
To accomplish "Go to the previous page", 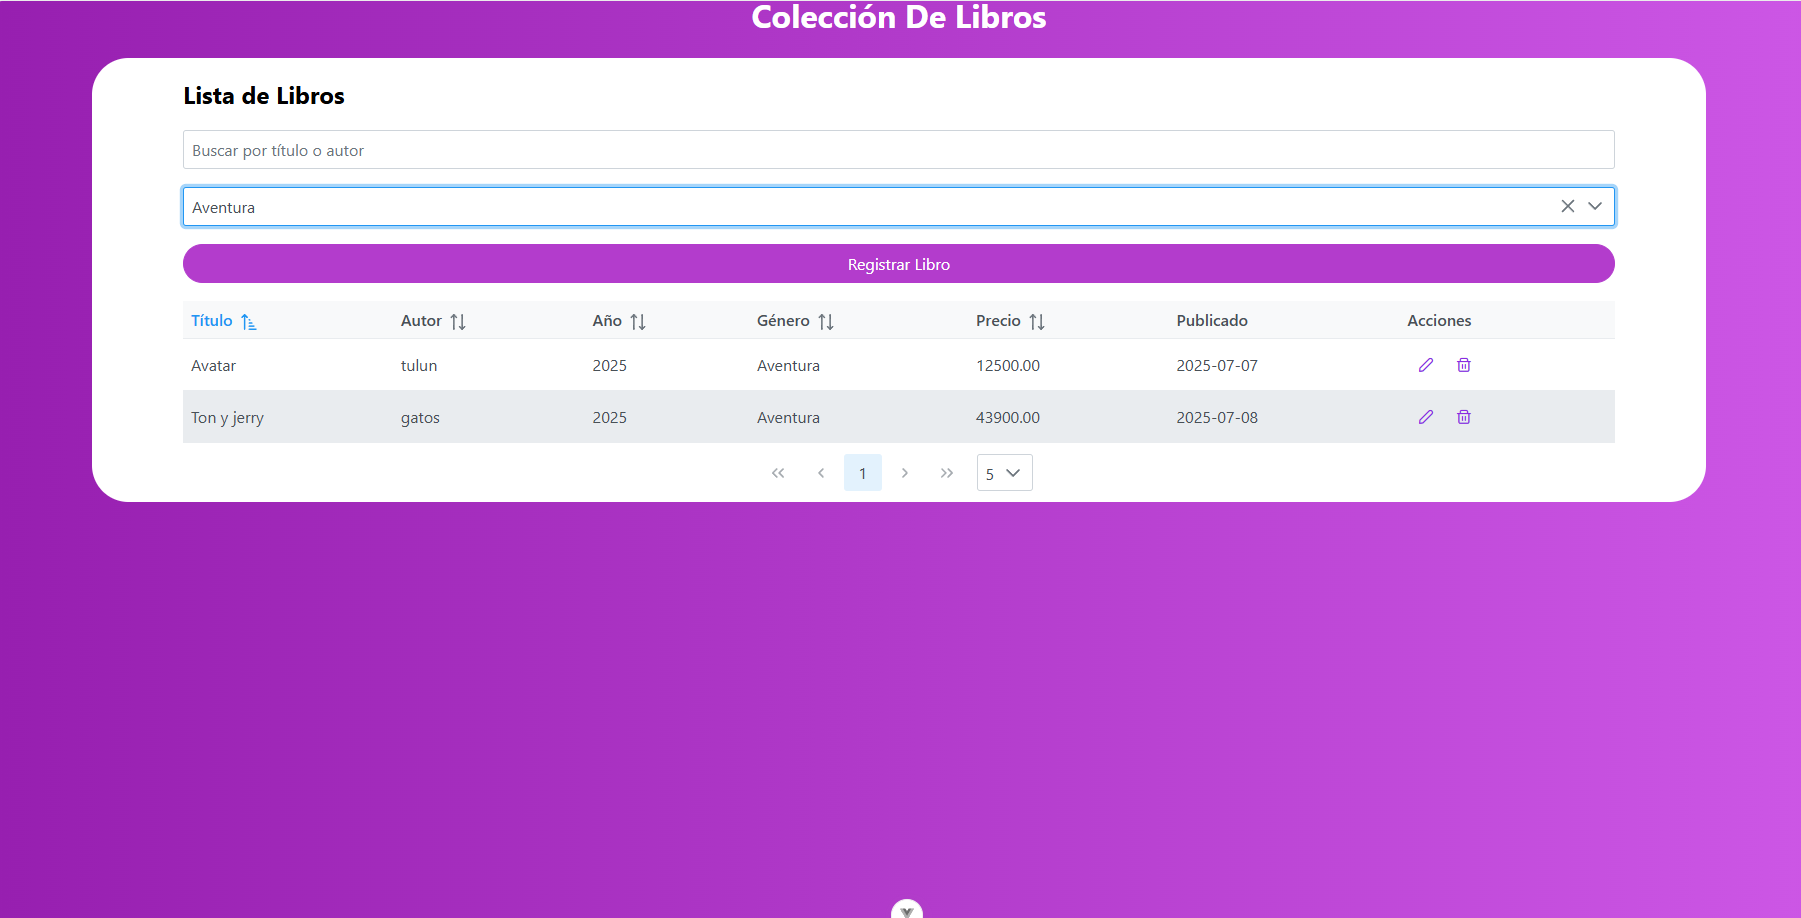I will pyautogui.click(x=821, y=473).
